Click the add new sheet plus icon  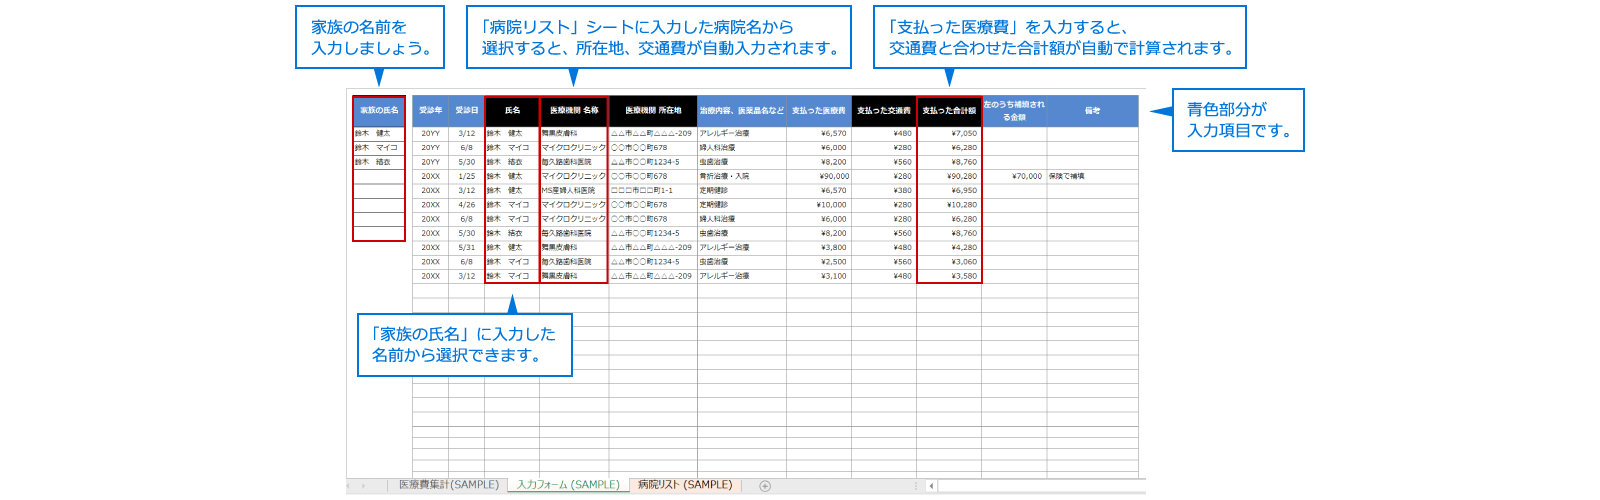[x=765, y=486]
